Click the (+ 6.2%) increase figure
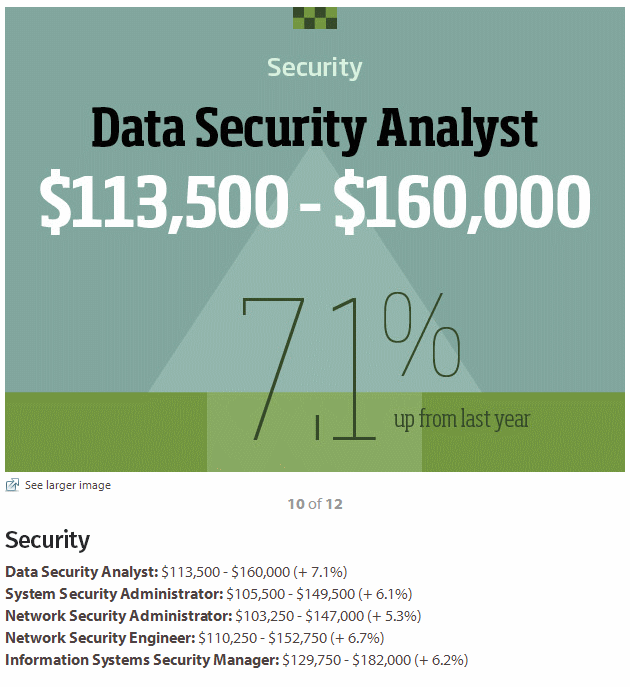The image size is (630, 687). pos(441,660)
